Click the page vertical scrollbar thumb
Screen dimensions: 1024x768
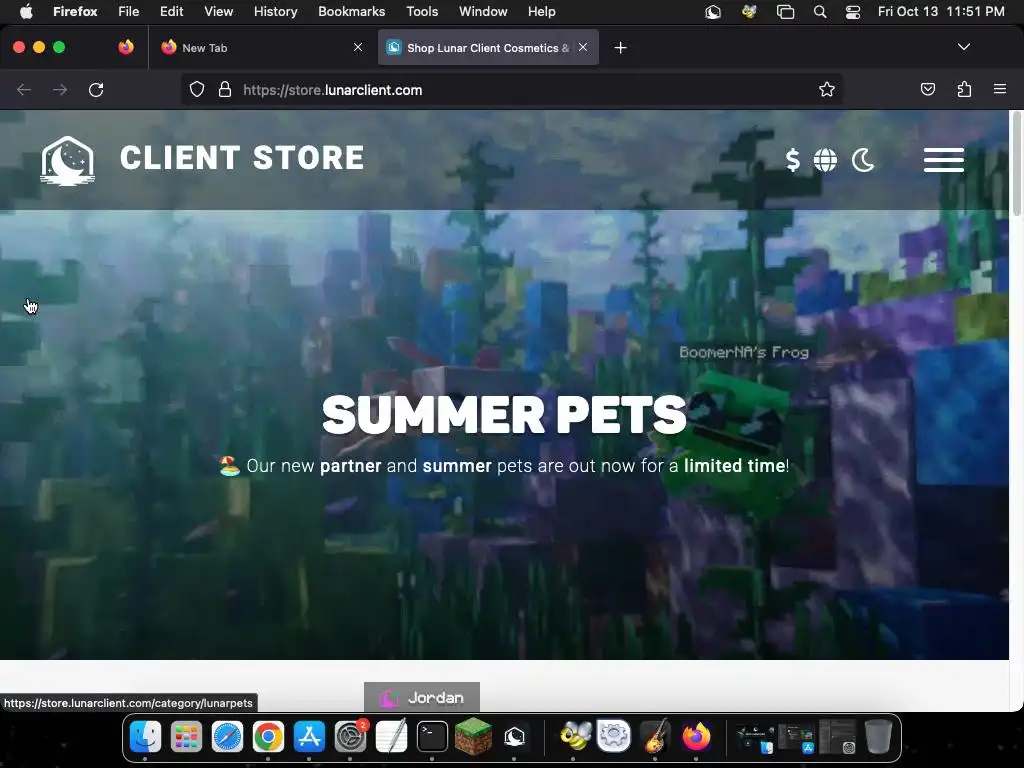pos(1016,163)
